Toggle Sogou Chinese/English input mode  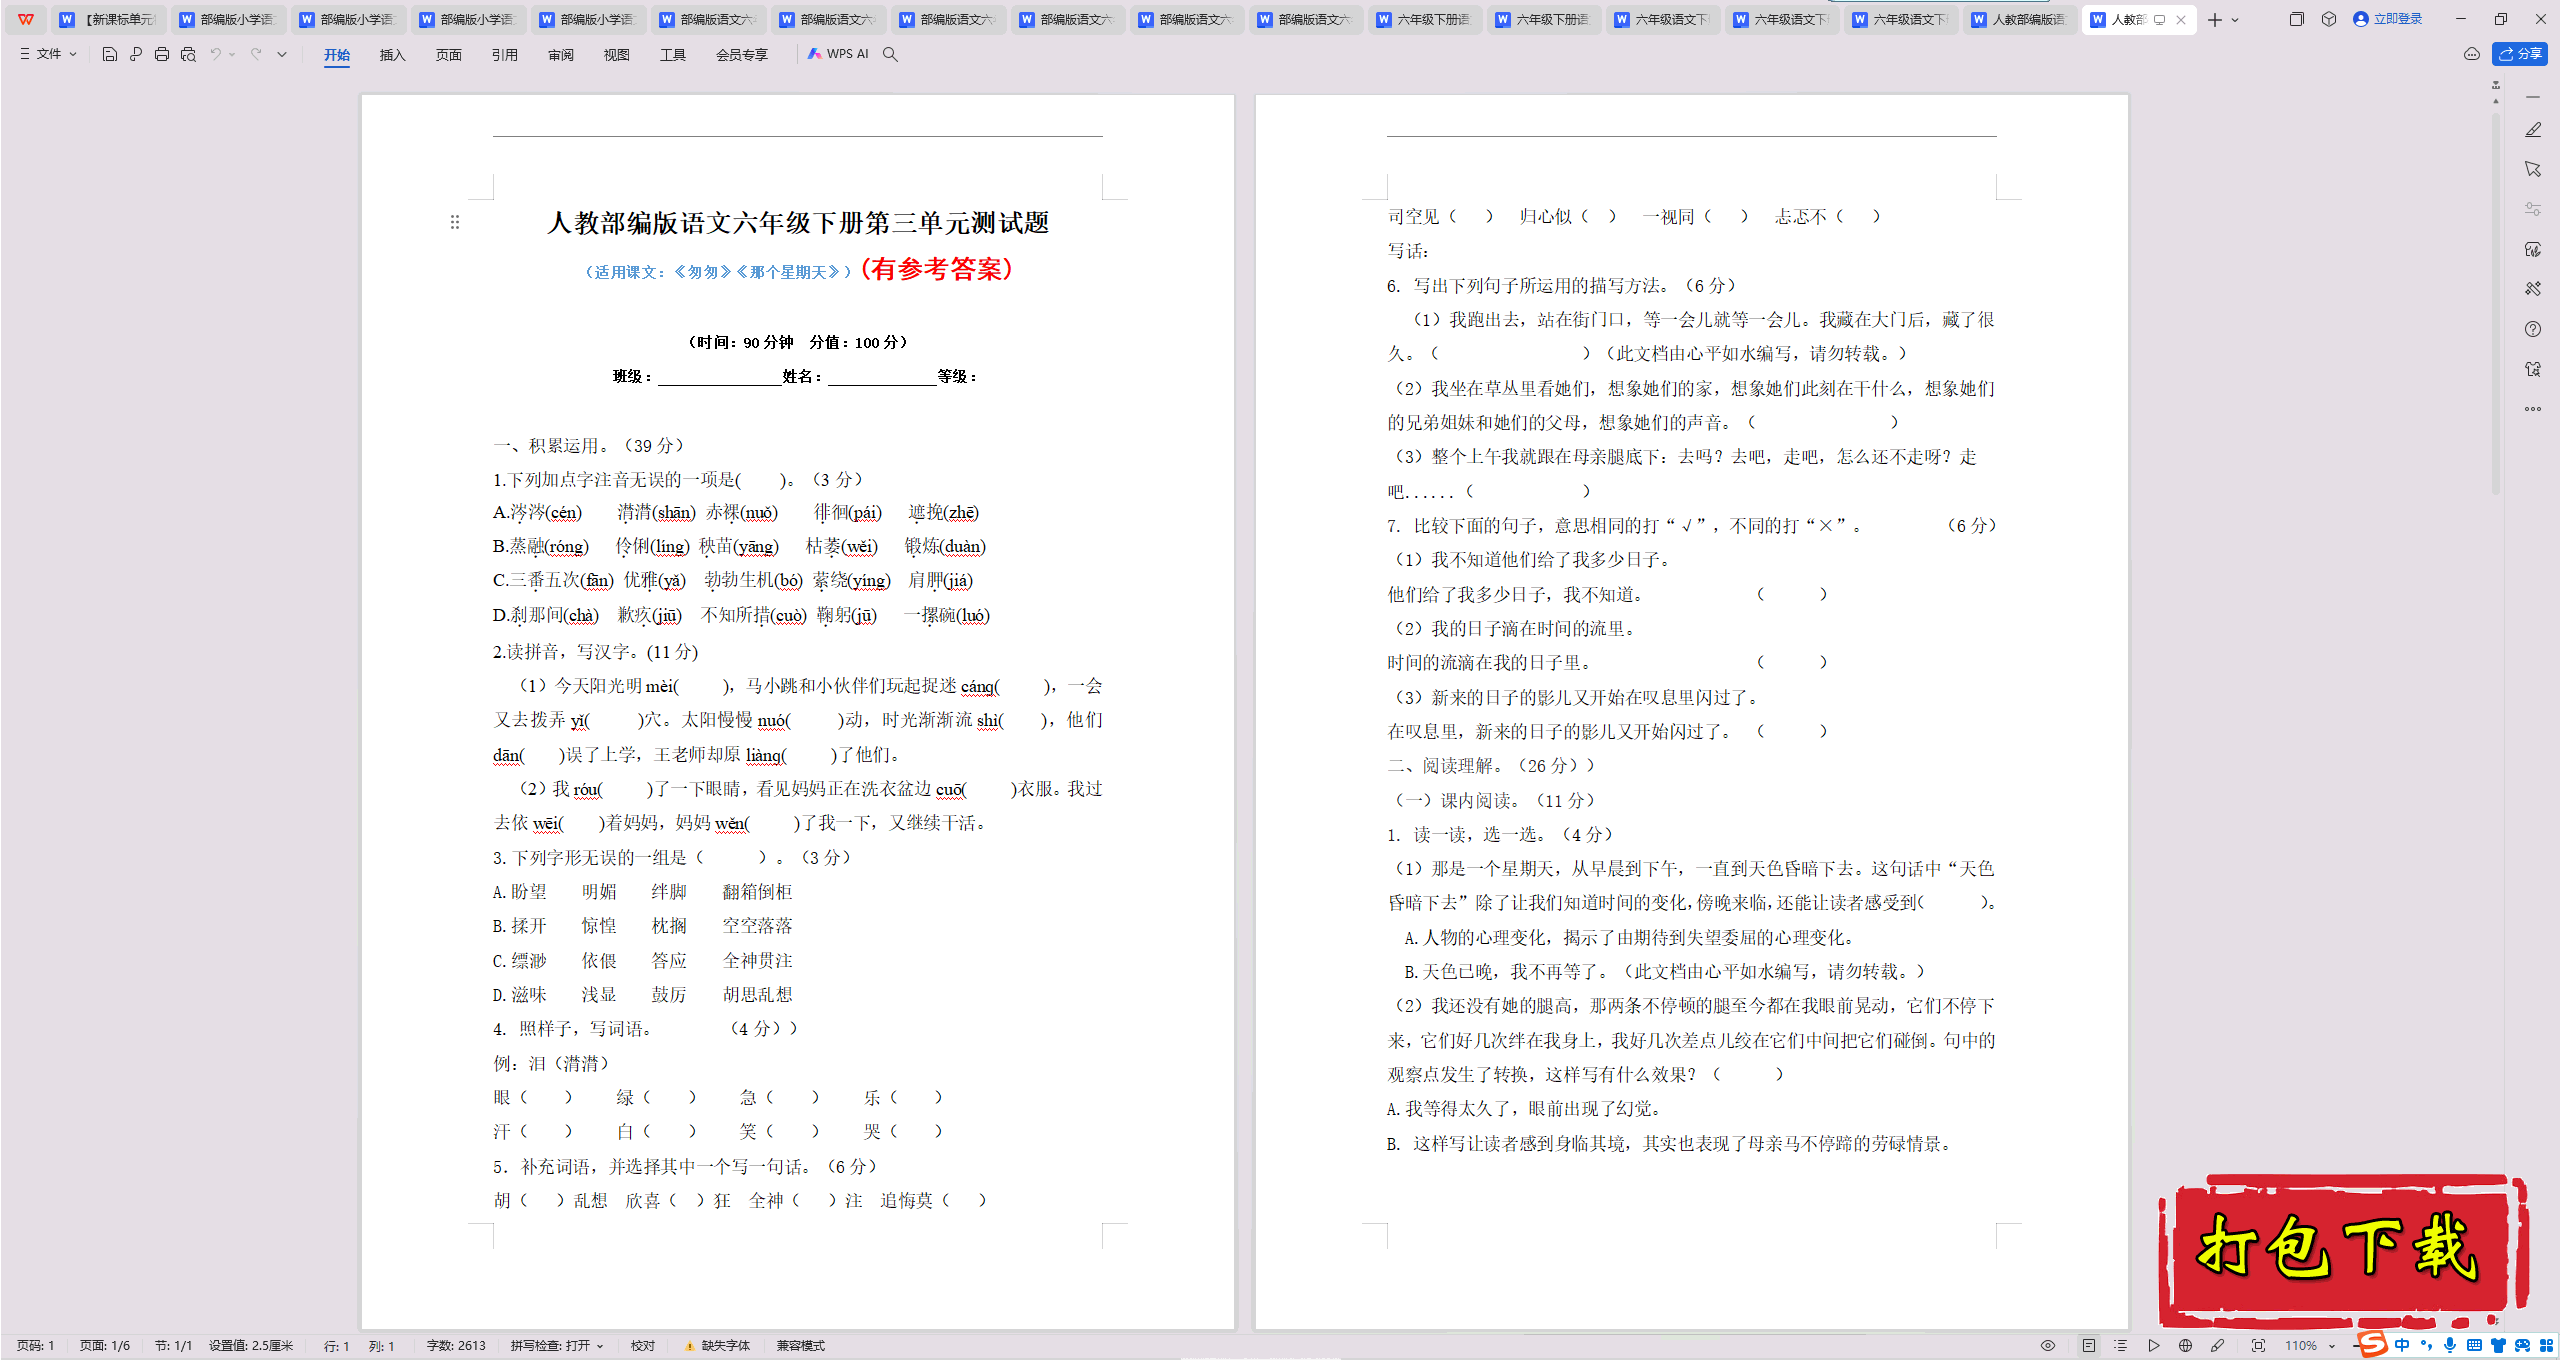(x=2402, y=1346)
